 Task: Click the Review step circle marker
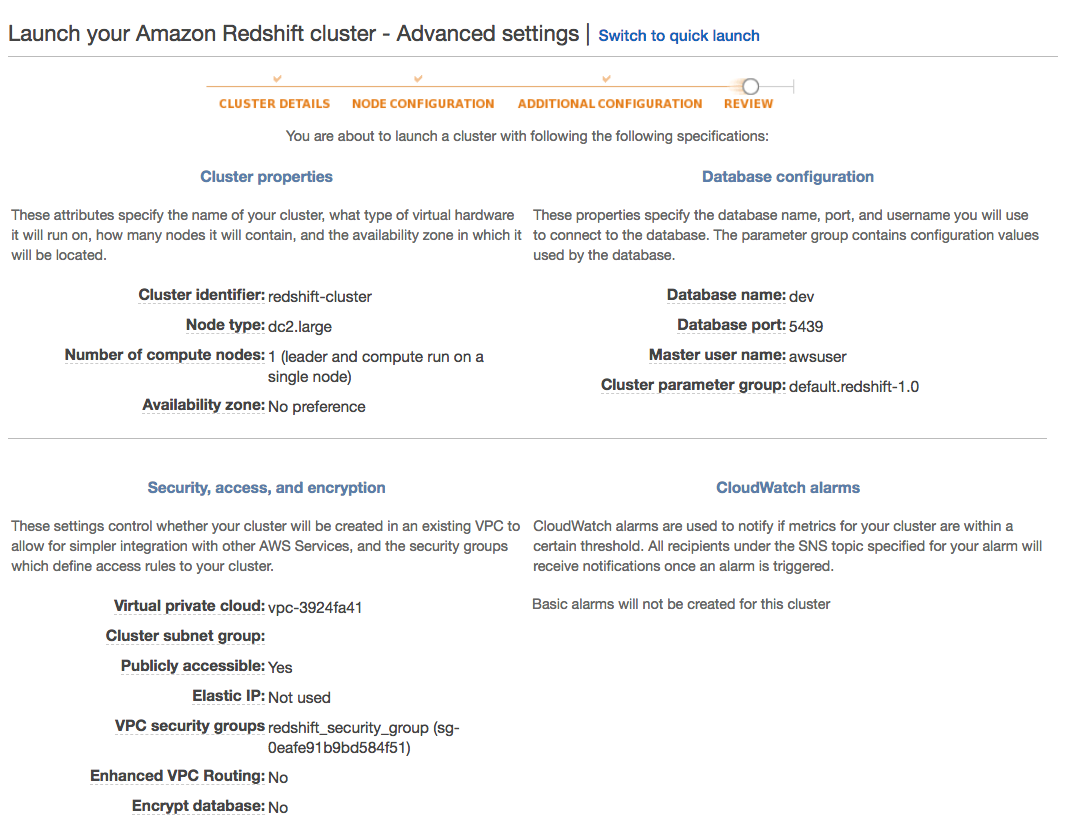pos(751,87)
